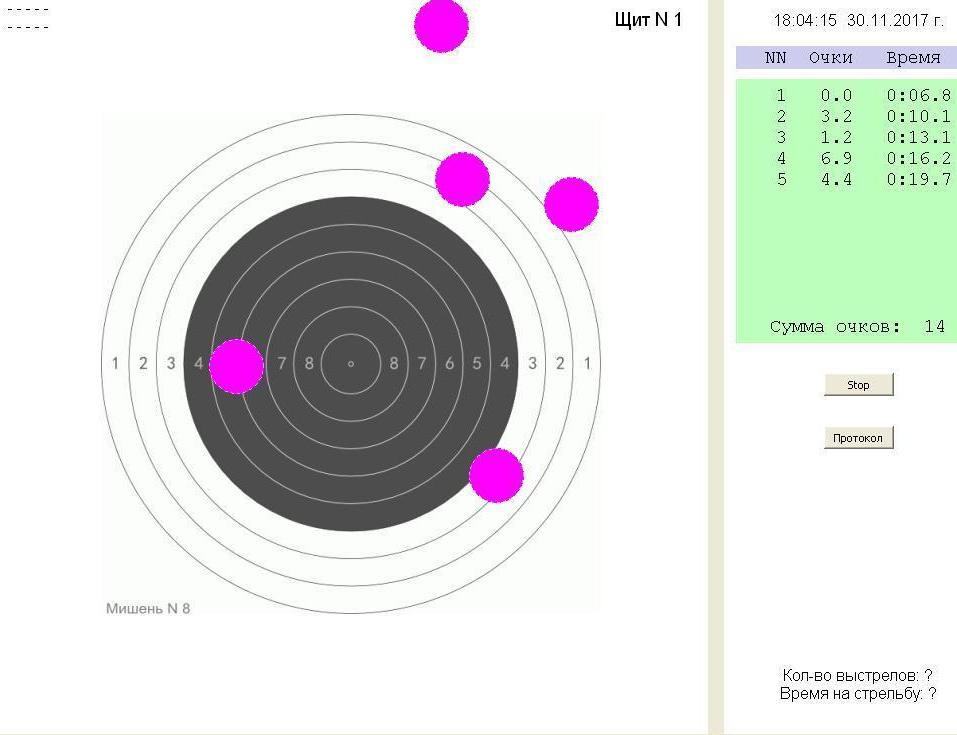Screen dimensions: 957x735
Task: Click the Сумма очков total line
Action: click(857, 327)
